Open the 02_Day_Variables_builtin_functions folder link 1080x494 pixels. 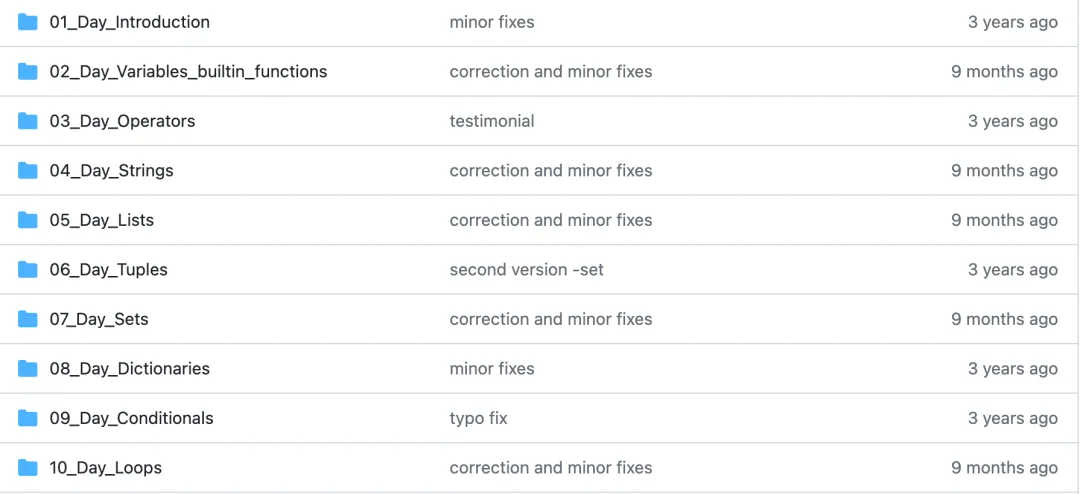tap(188, 72)
